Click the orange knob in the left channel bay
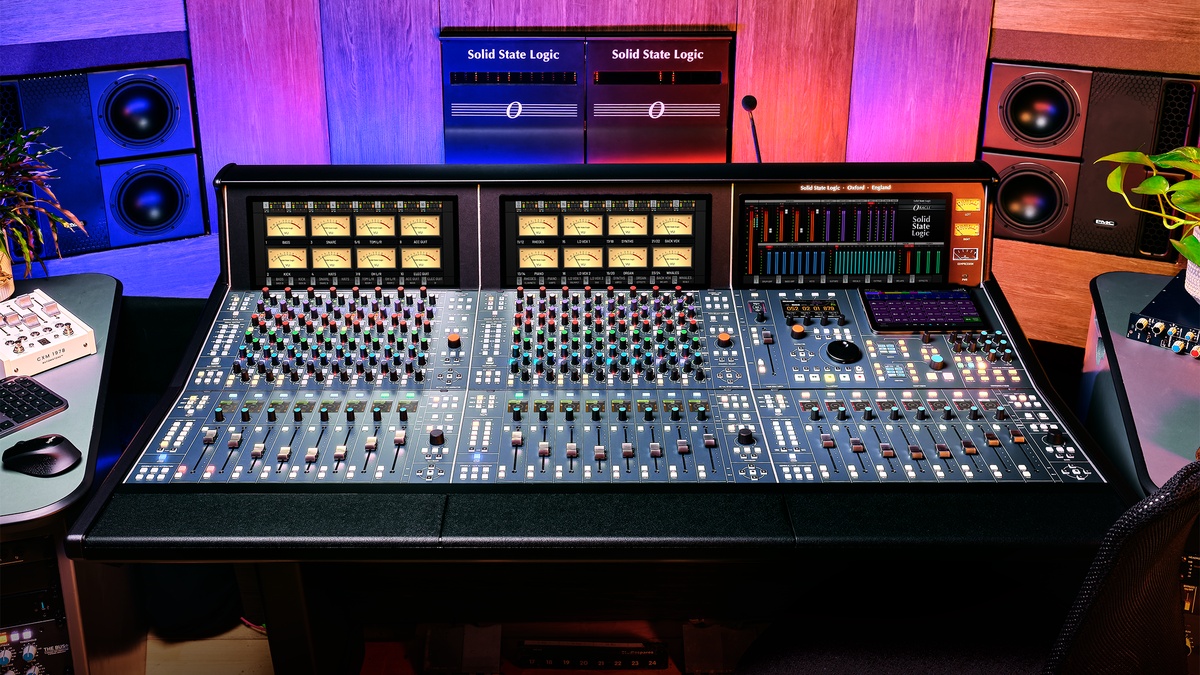The height and width of the screenshot is (675, 1200). pyautogui.click(x=454, y=340)
